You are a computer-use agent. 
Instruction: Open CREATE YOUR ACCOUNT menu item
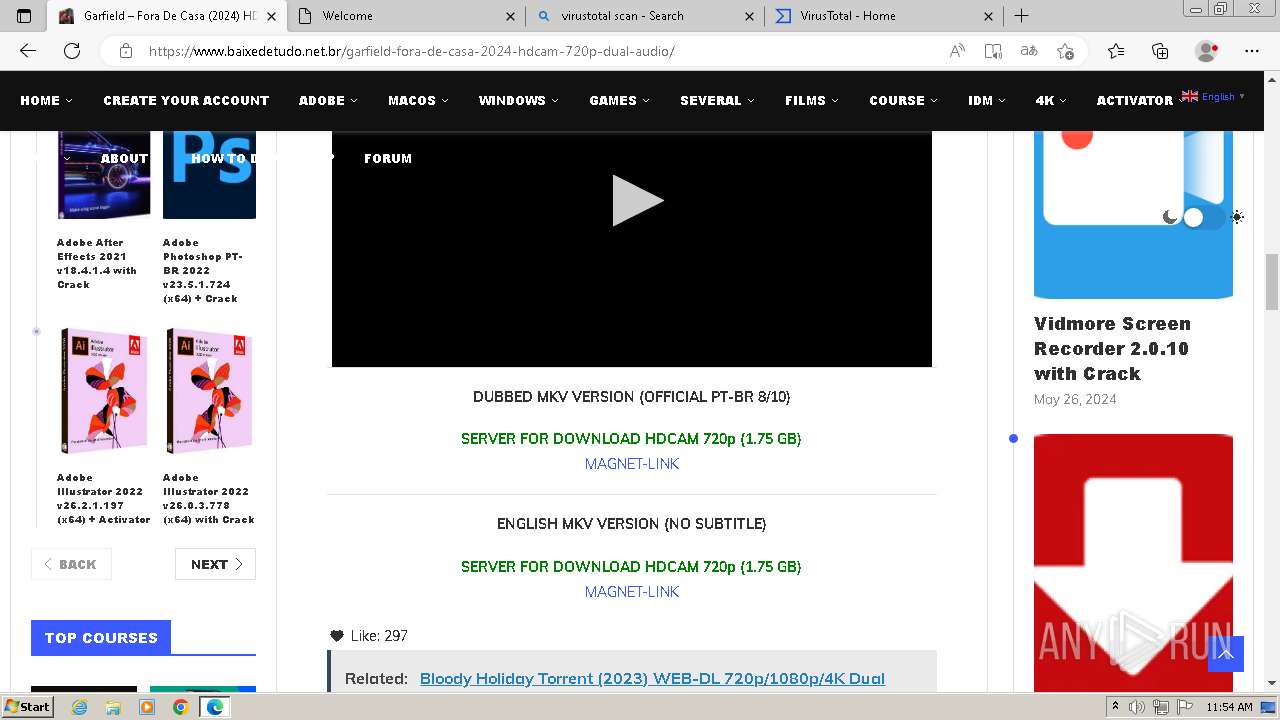[x=186, y=100]
